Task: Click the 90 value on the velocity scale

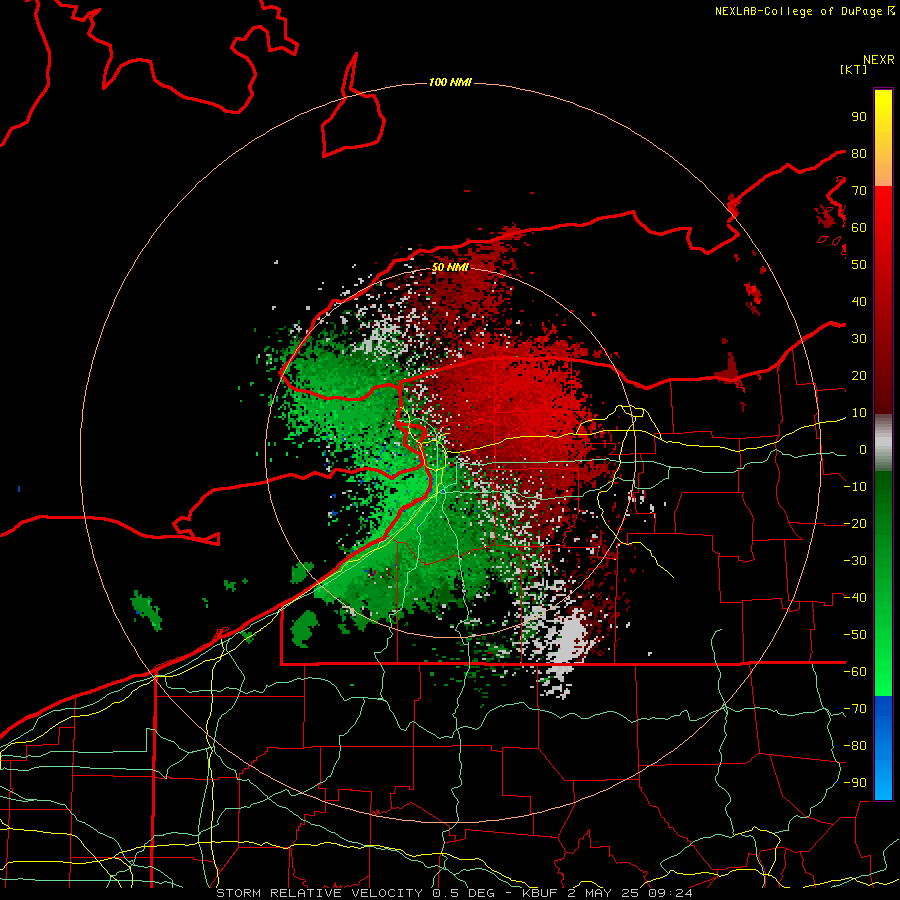Action: click(859, 117)
